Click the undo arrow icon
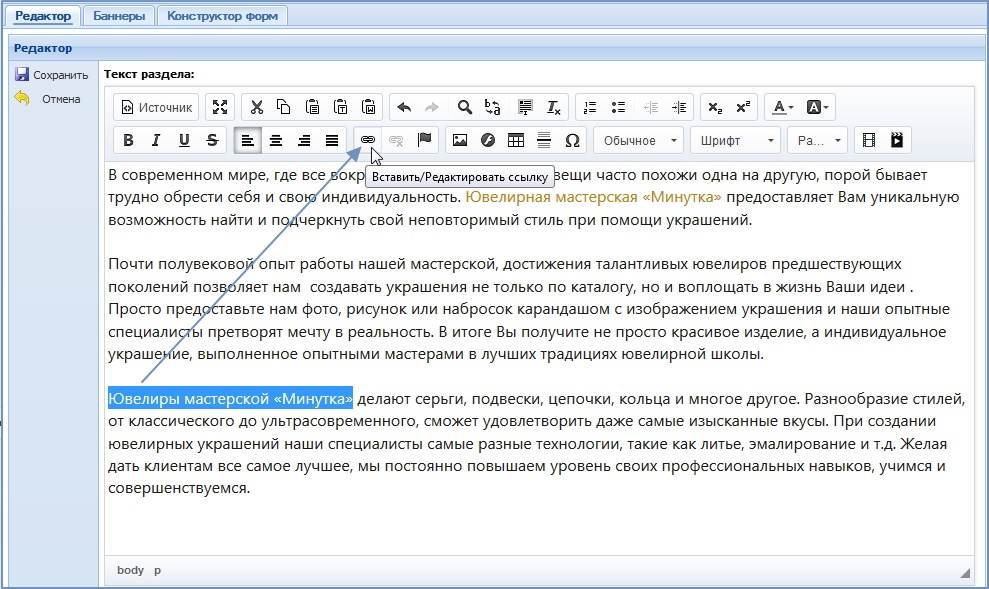This screenshot has width=989, height=589. pyautogui.click(x=404, y=107)
